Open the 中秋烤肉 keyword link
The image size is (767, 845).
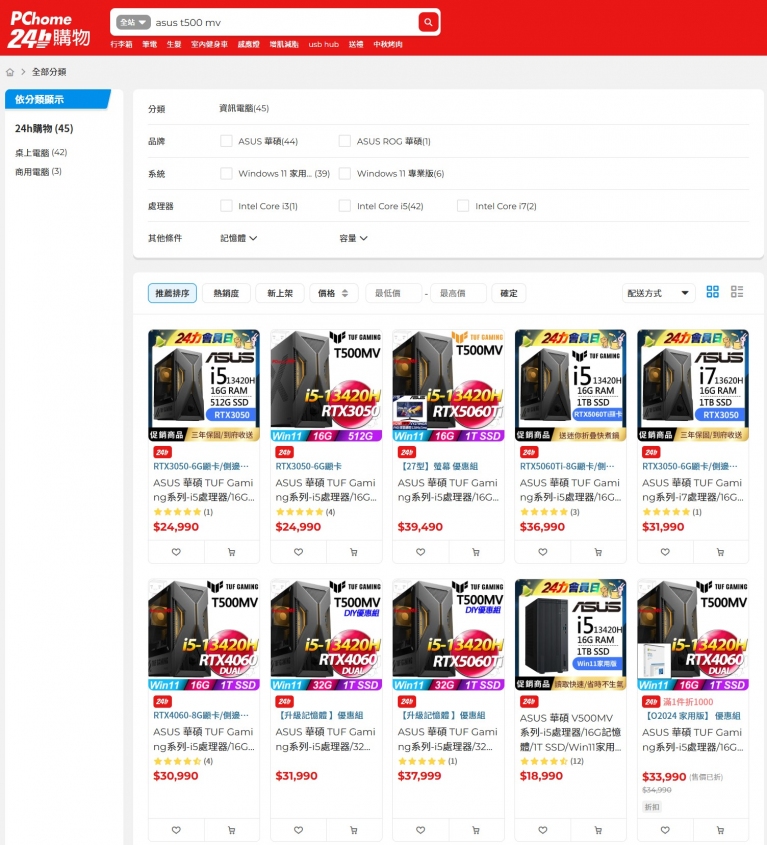point(388,44)
